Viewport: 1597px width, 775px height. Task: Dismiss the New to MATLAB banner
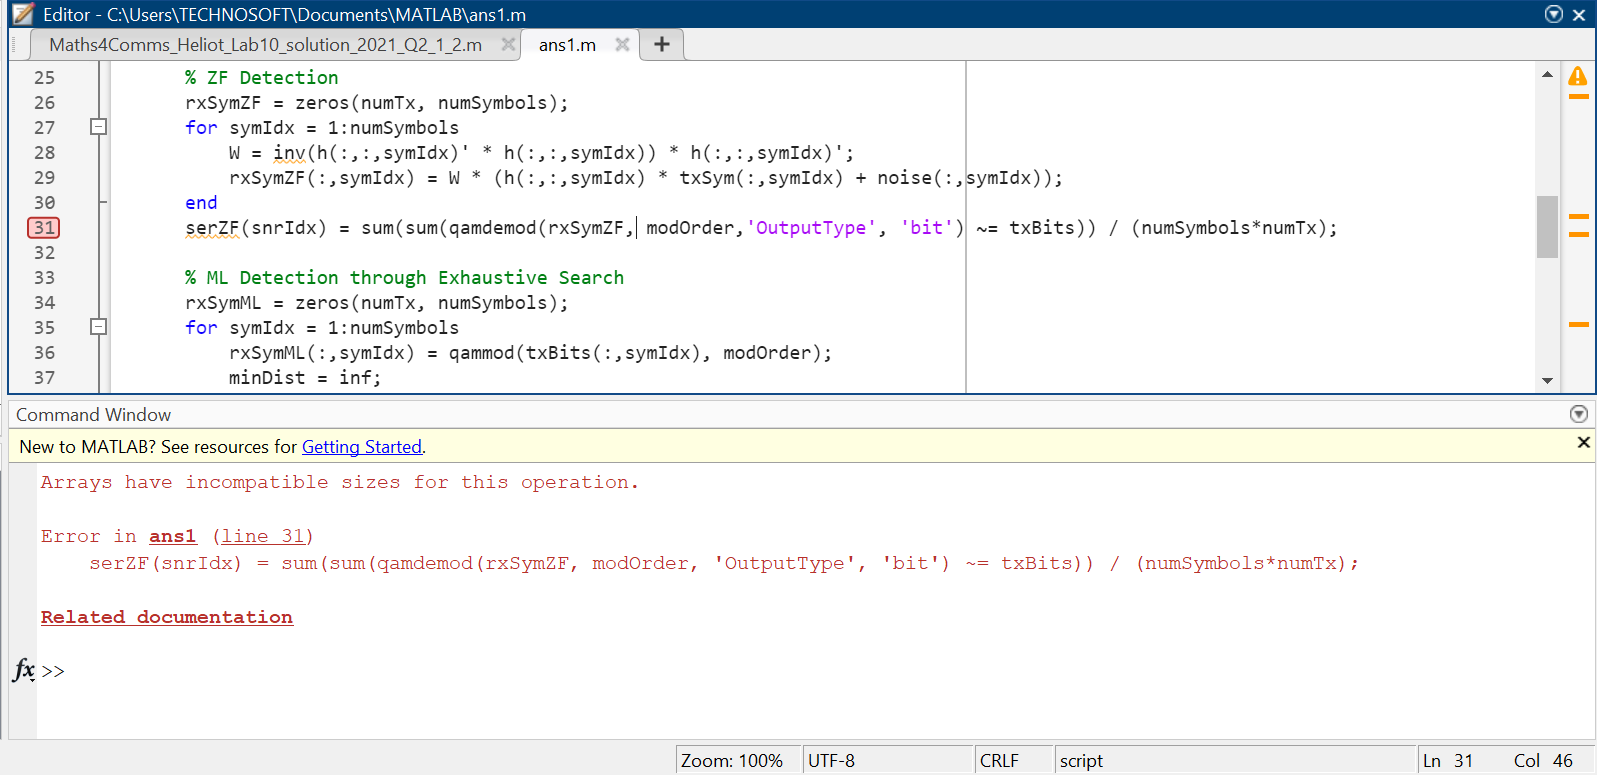tap(1584, 442)
